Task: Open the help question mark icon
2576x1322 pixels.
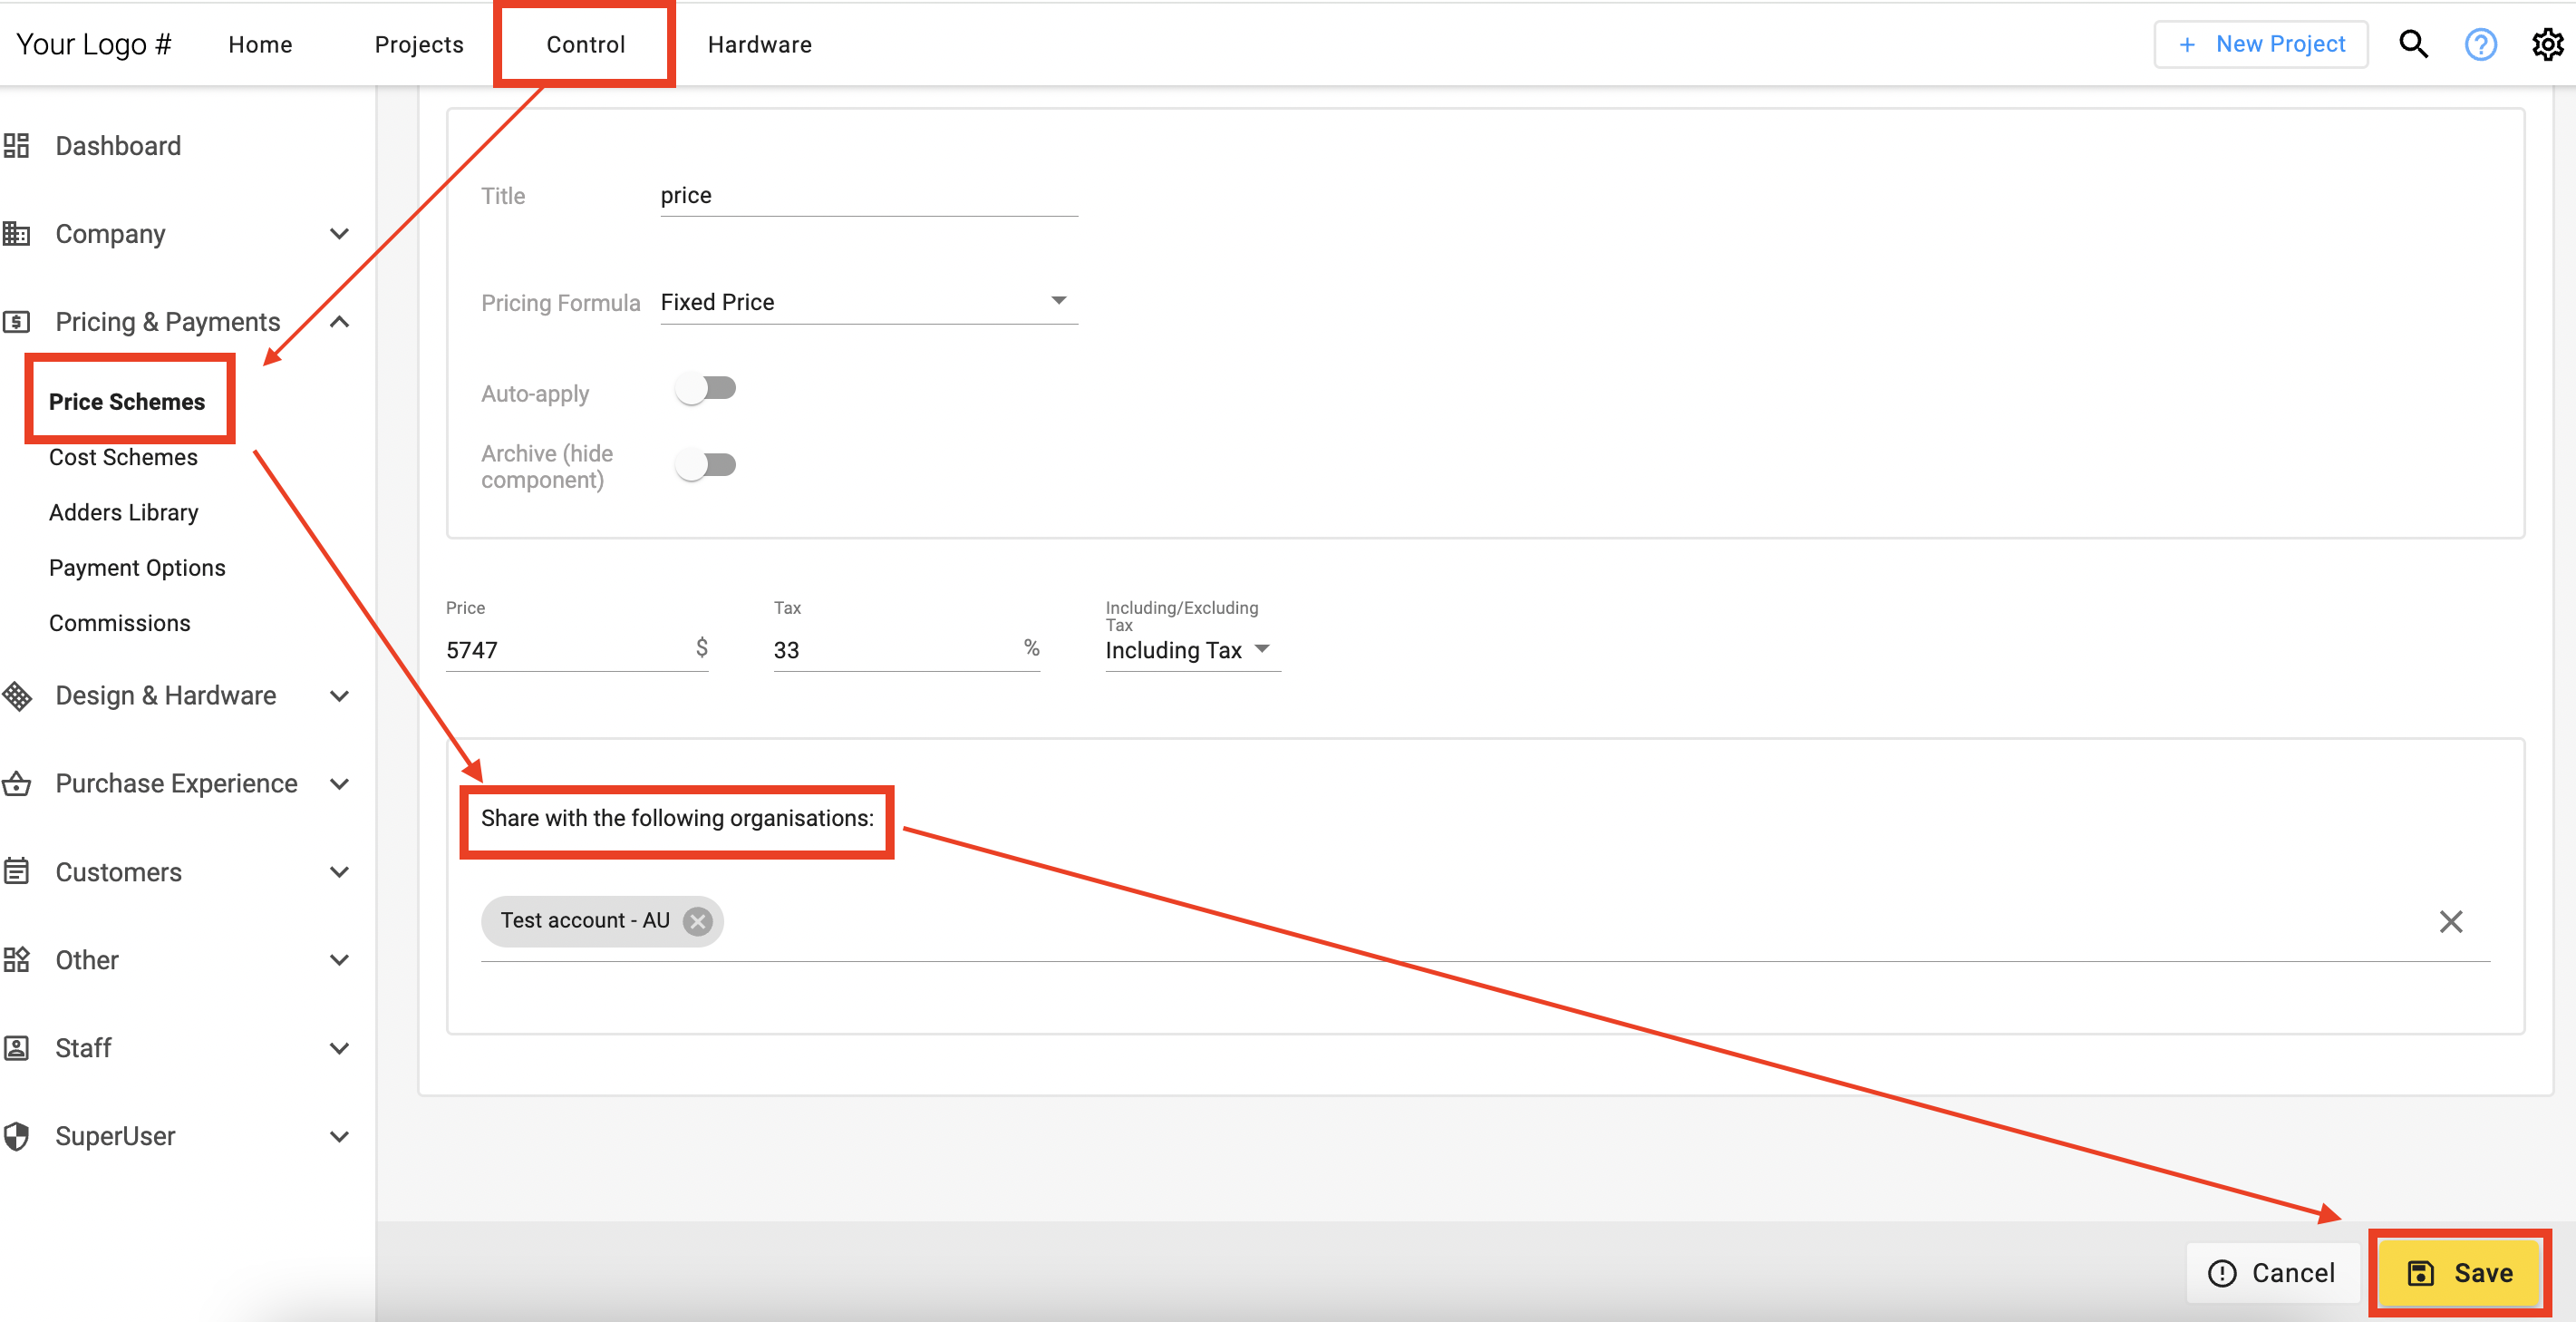Action: click(x=2480, y=44)
